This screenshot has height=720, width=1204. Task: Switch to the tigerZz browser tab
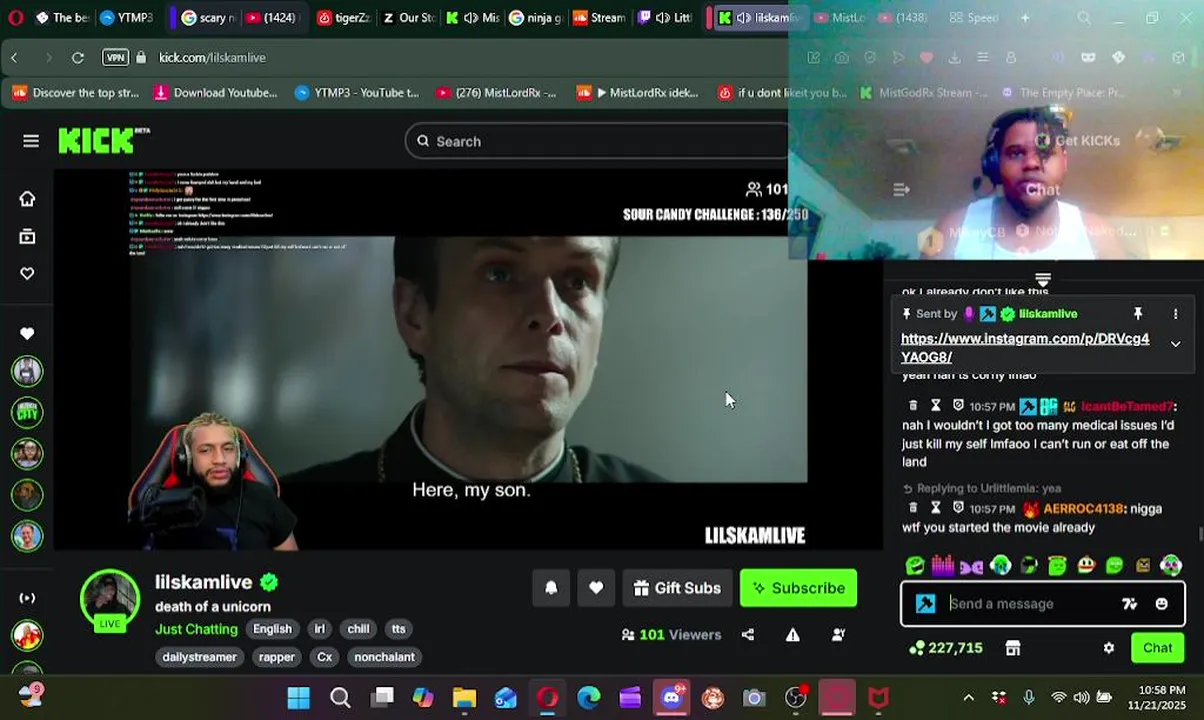[342, 17]
